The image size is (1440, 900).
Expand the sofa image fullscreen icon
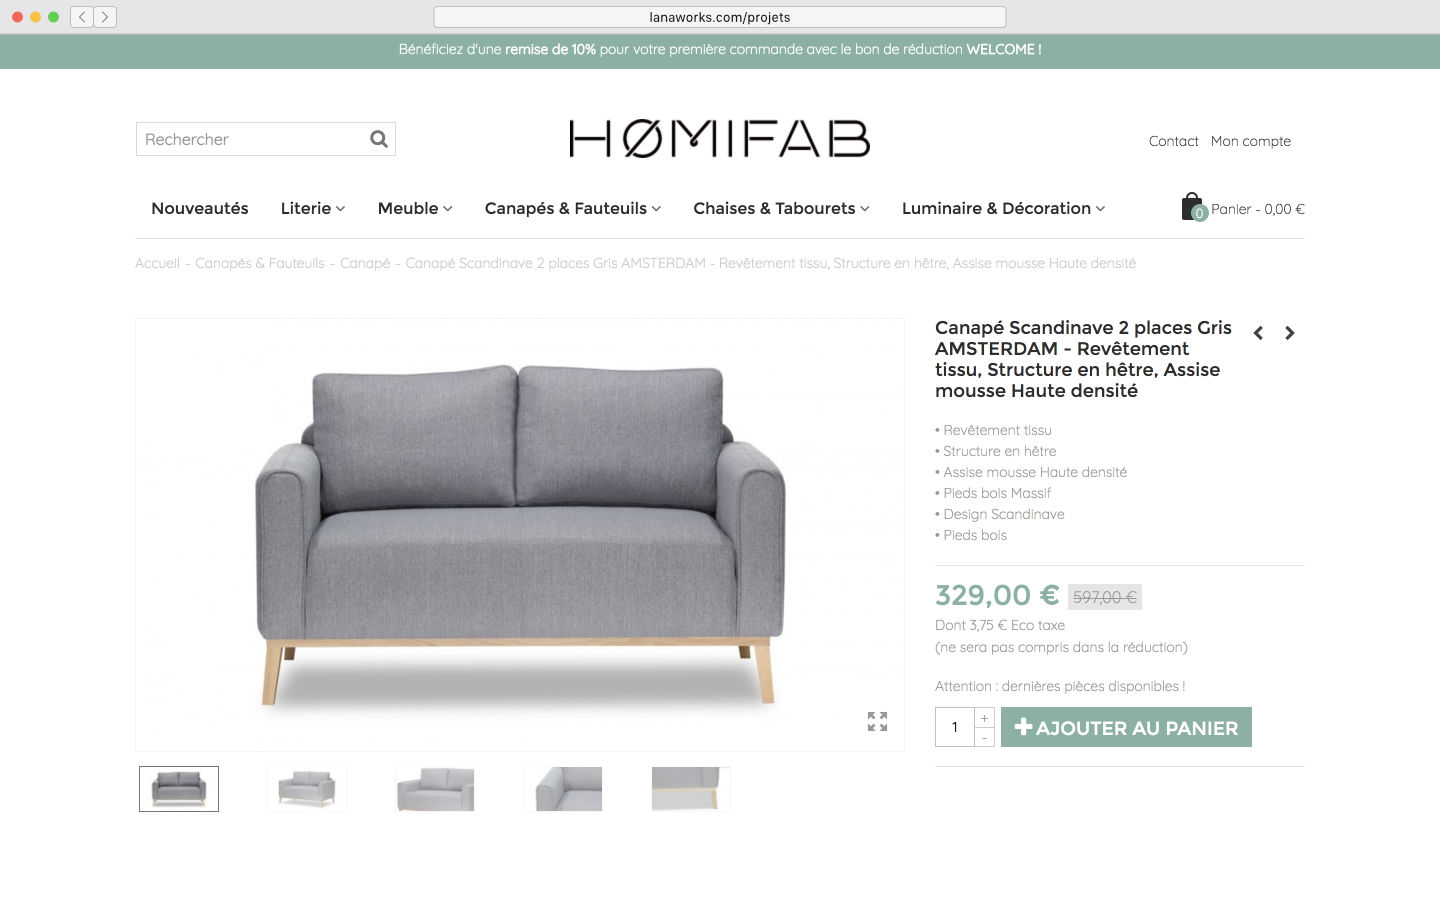[x=877, y=722]
